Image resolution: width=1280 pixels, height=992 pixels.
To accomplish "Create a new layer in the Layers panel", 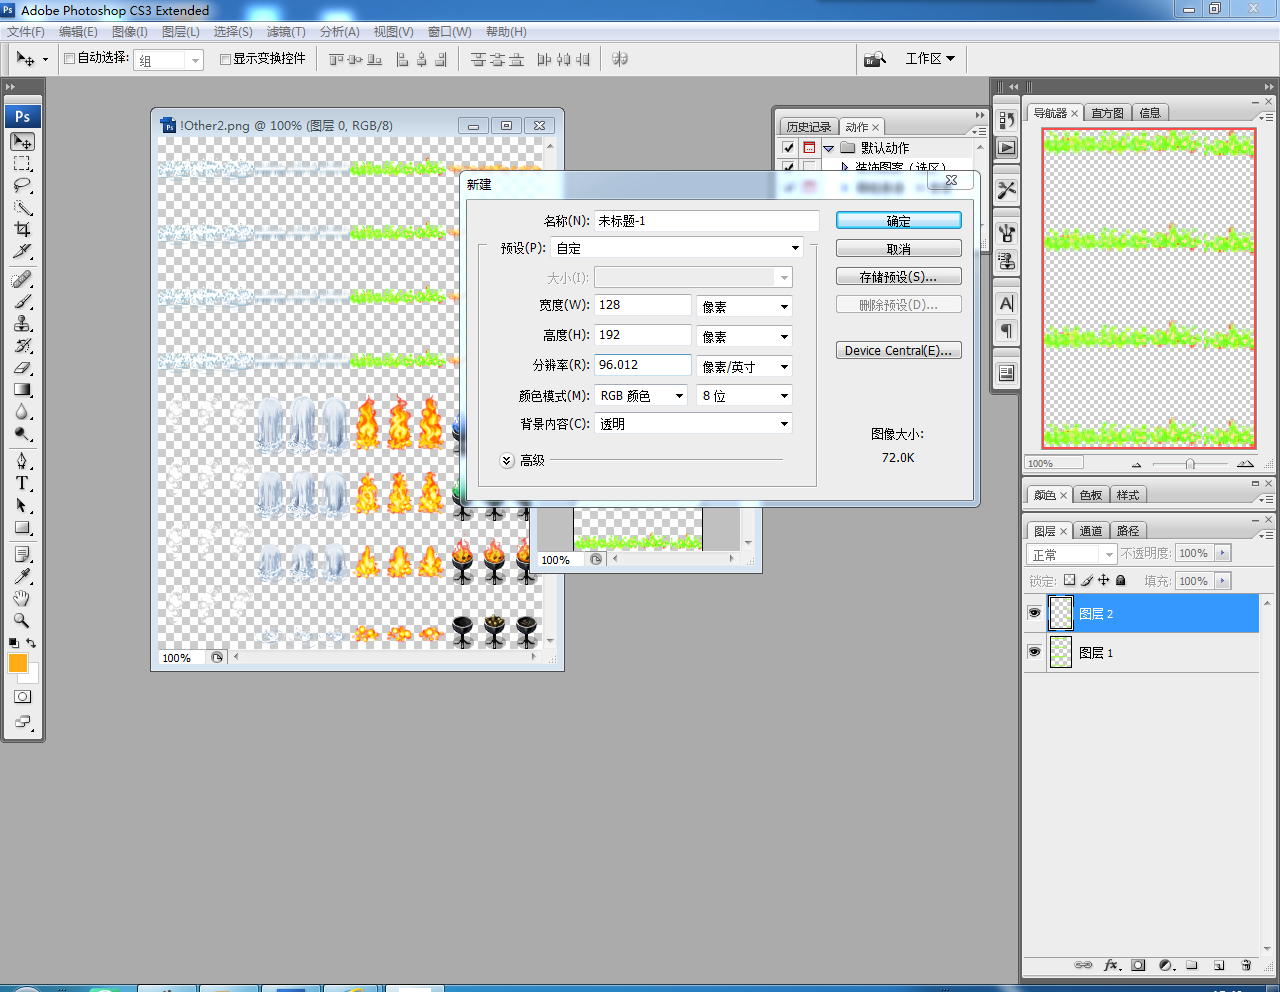I will click(1219, 965).
